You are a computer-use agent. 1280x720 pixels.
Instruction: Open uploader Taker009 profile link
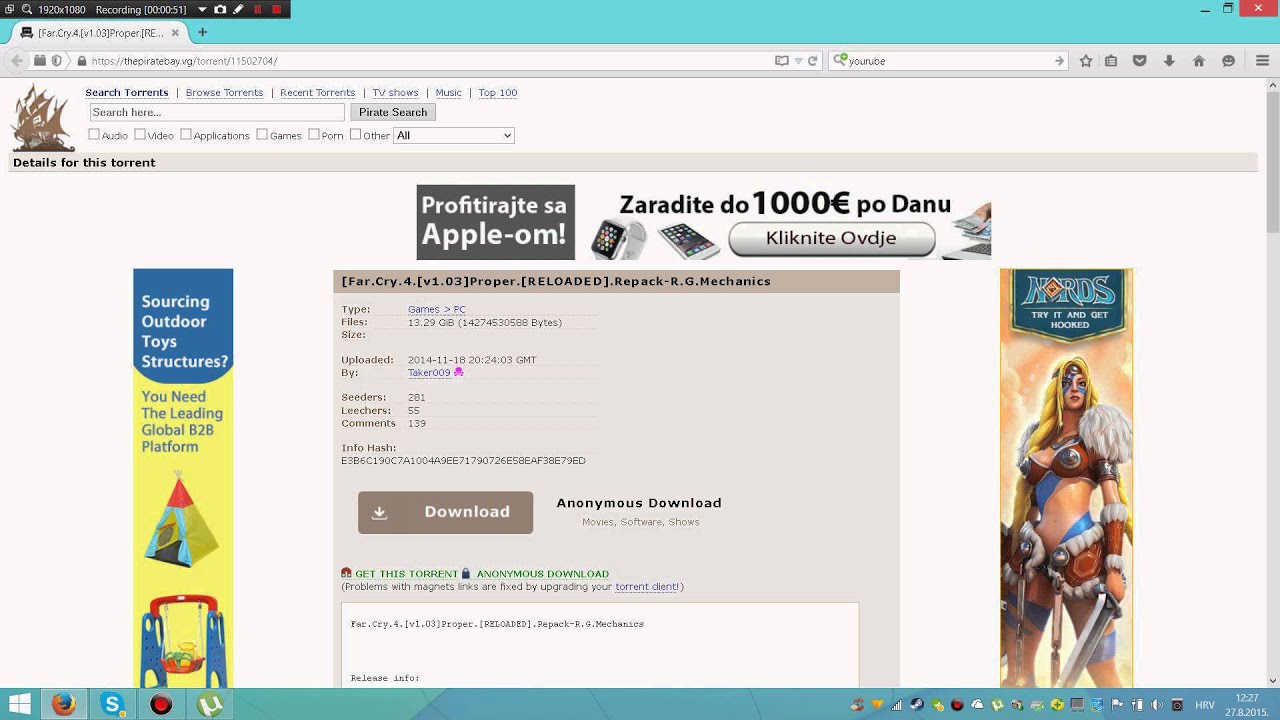pos(429,372)
